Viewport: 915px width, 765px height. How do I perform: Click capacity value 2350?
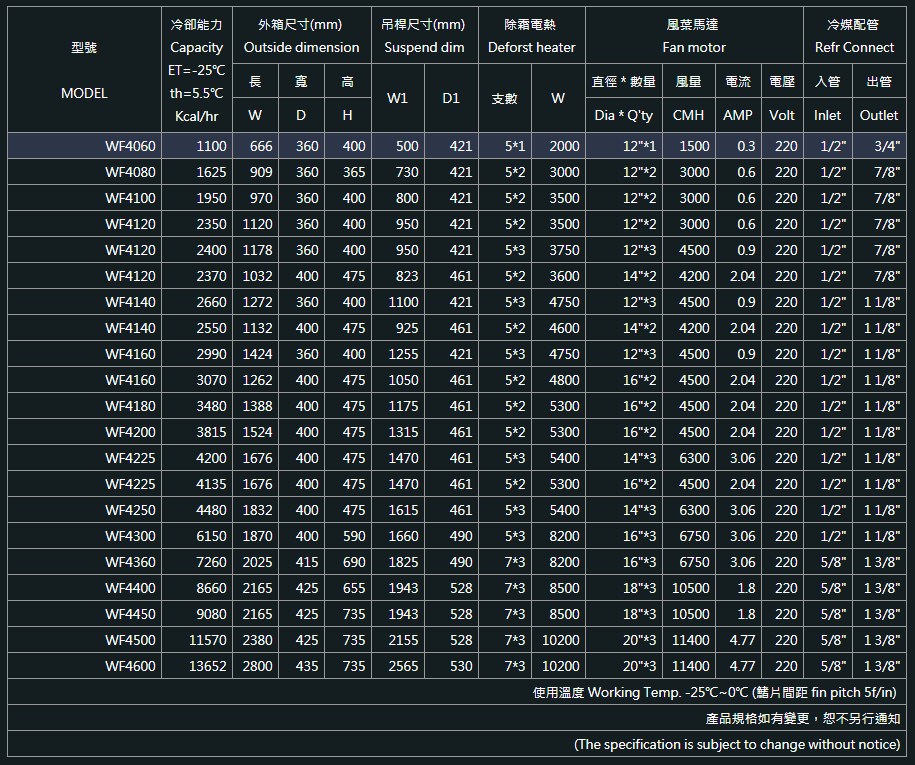tap(211, 224)
